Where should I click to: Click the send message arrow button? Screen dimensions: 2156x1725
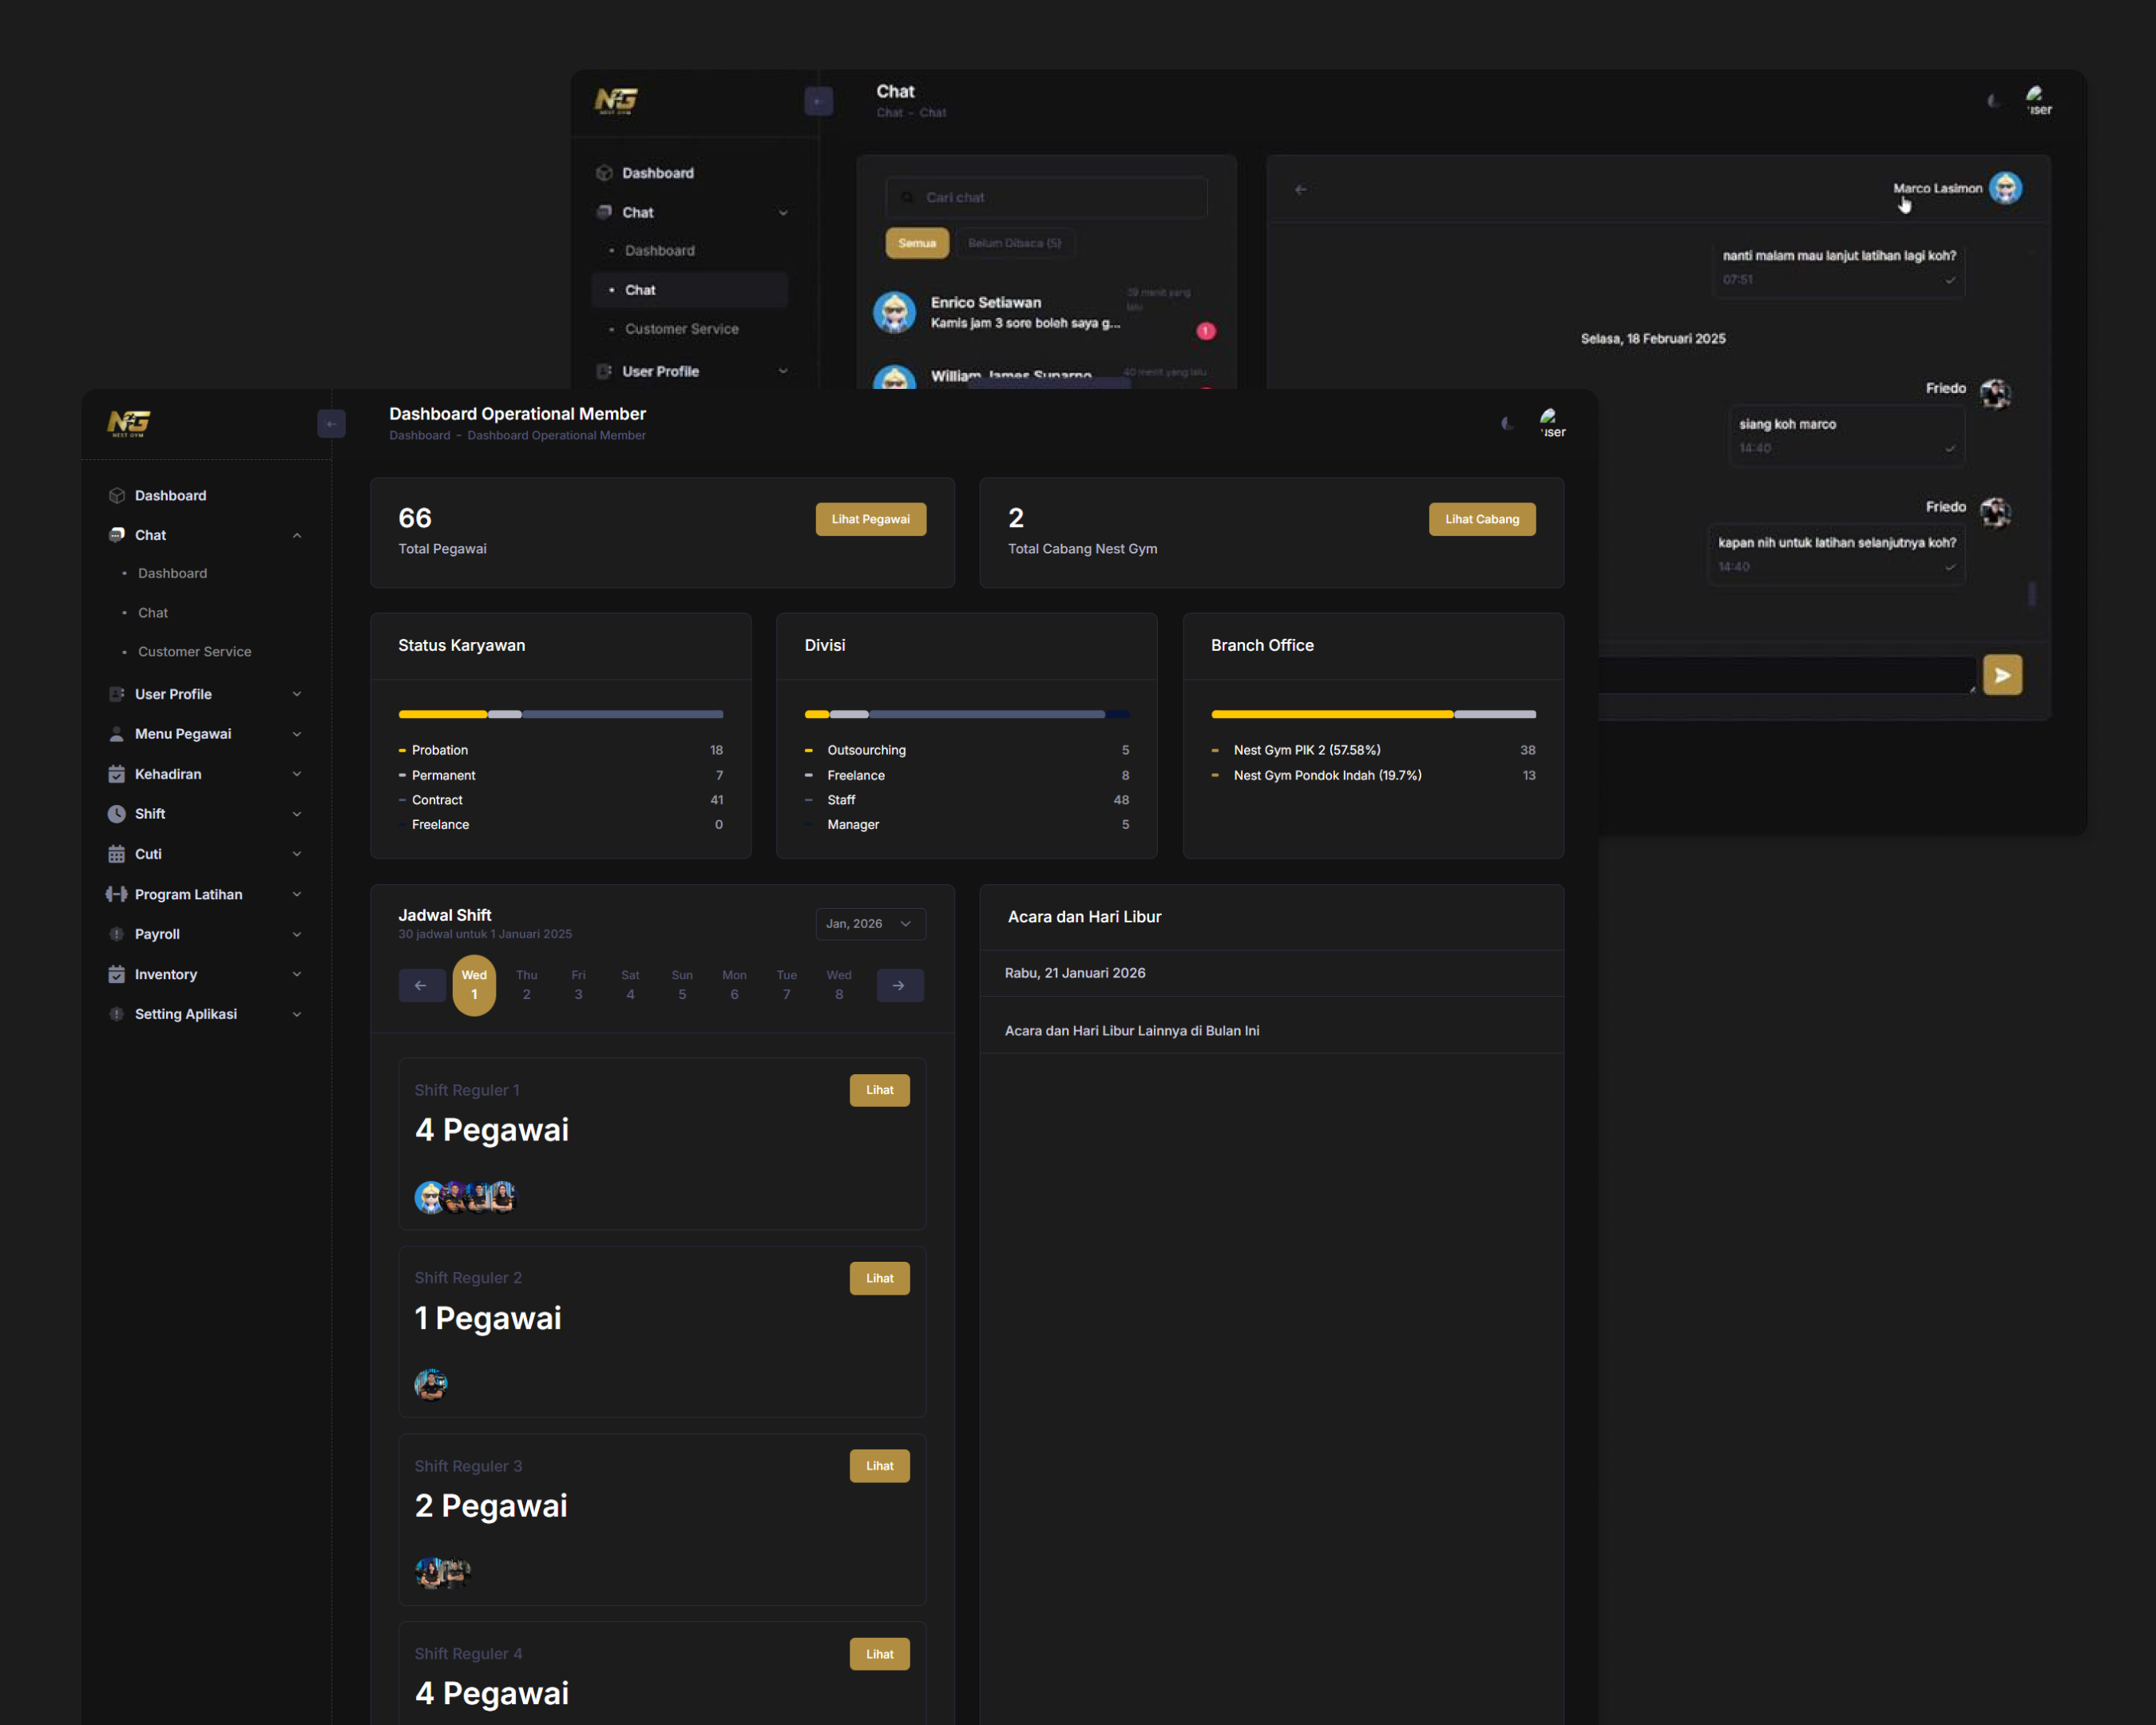click(x=2002, y=675)
